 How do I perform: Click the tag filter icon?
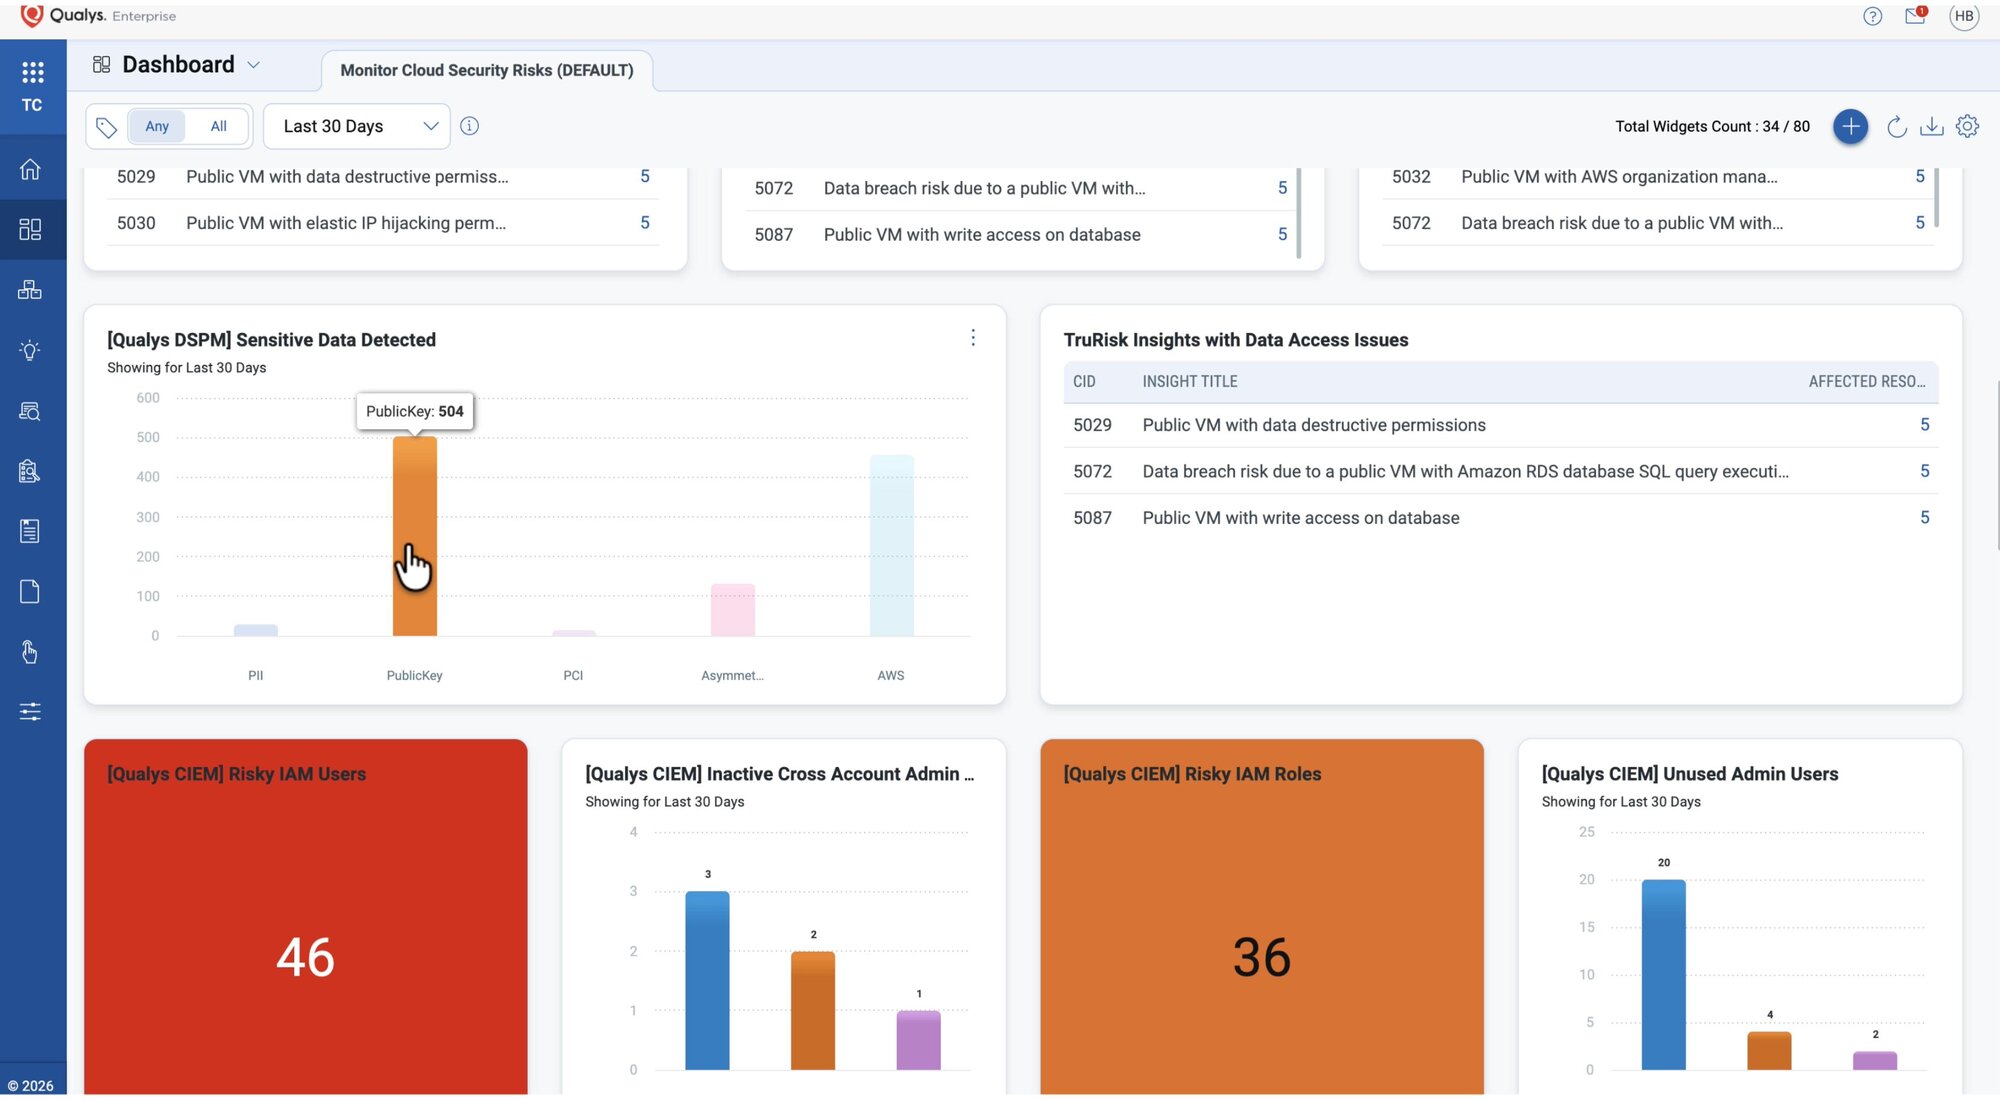click(x=106, y=127)
